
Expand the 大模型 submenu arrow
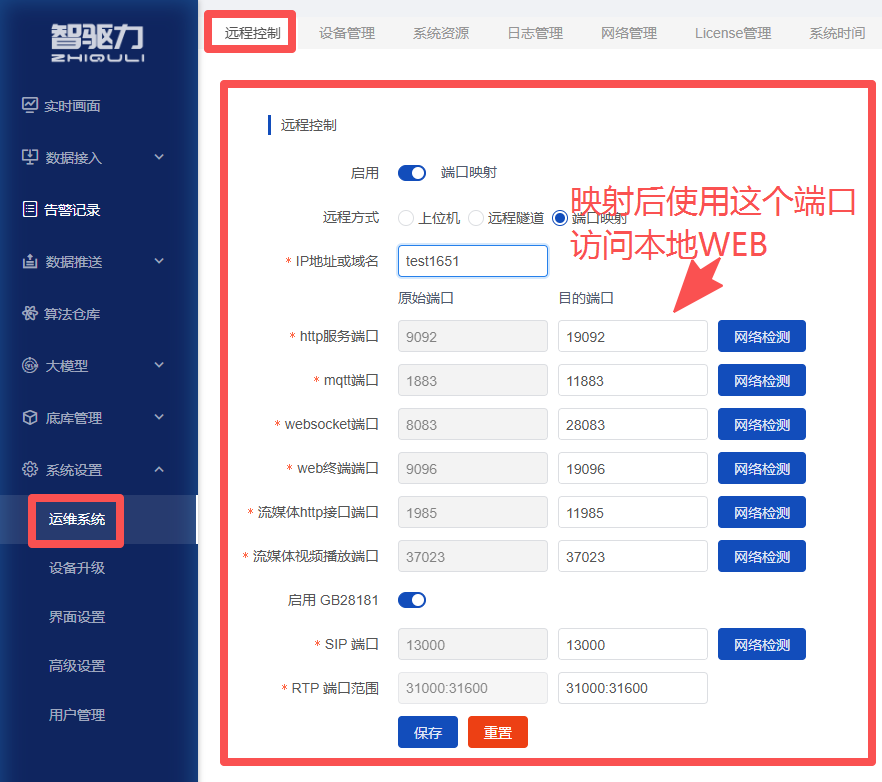coord(159,365)
